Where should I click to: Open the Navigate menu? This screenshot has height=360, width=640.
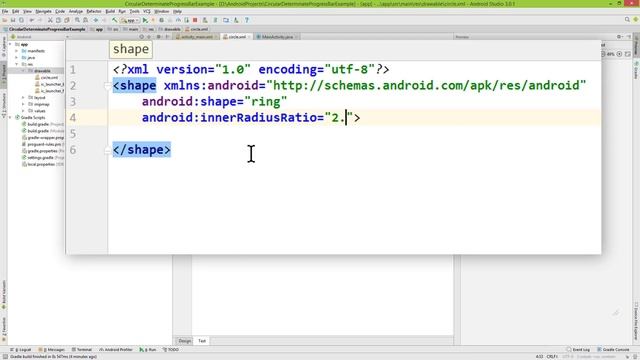point(43,11)
